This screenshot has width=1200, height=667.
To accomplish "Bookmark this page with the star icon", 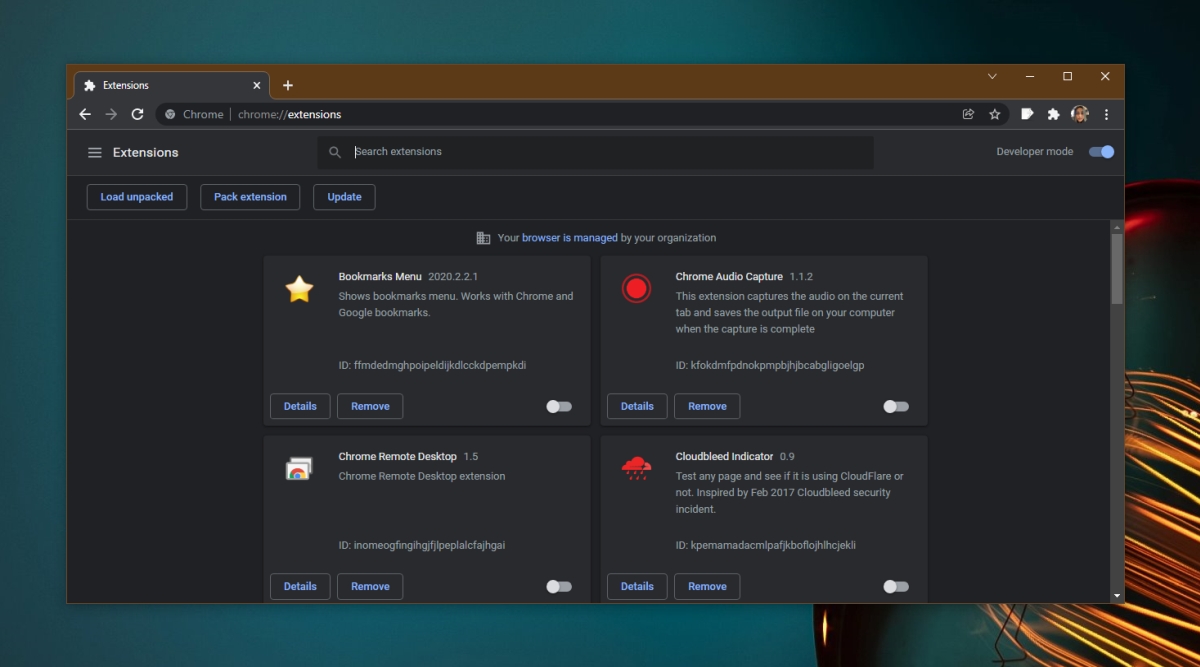I will [995, 114].
